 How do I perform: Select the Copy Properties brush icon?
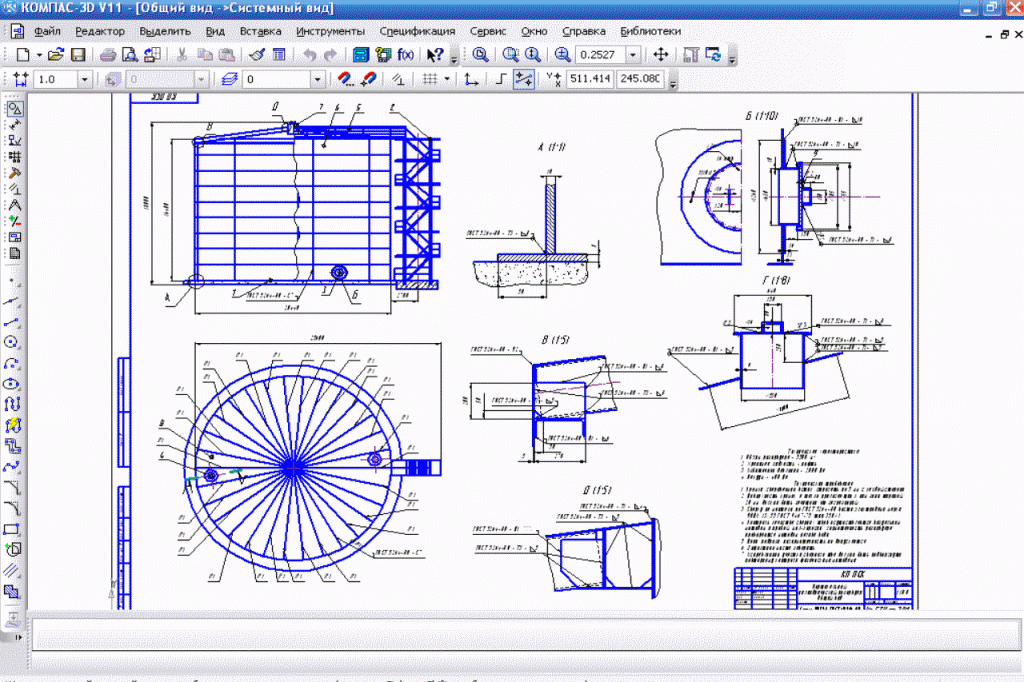pyautogui.click(x=257, y=55)
